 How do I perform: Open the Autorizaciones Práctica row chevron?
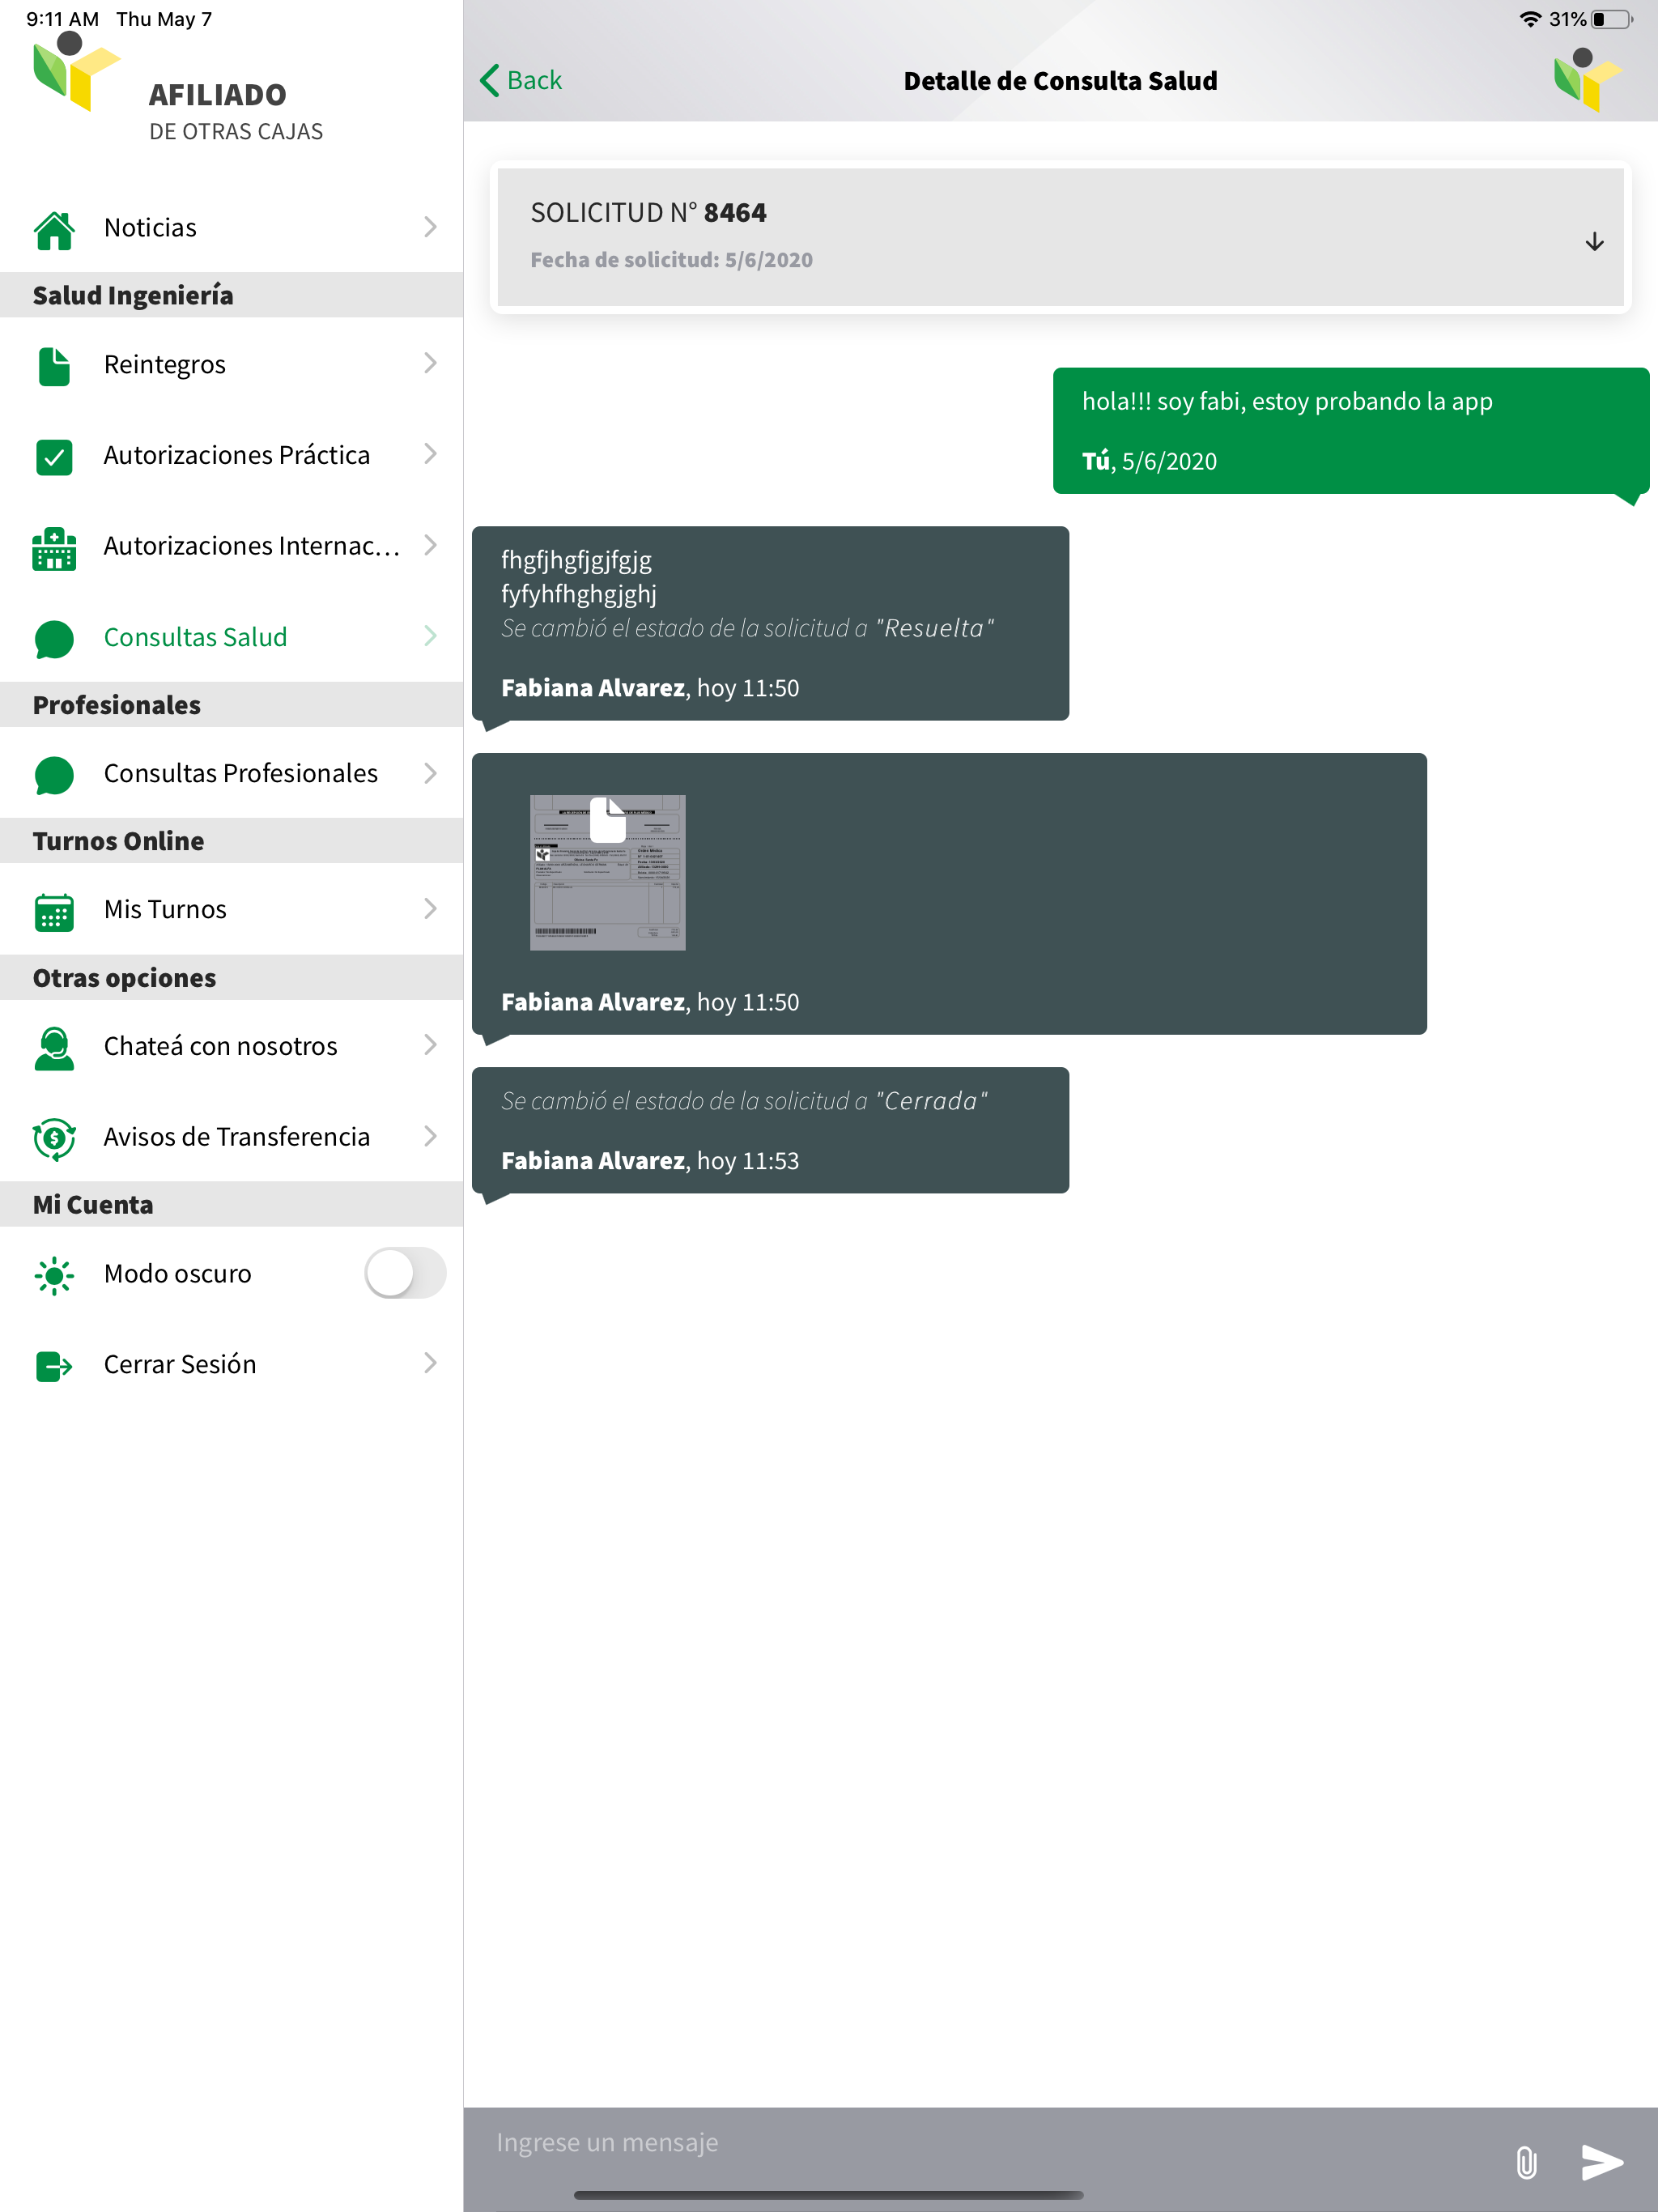(x=430, y=454)
